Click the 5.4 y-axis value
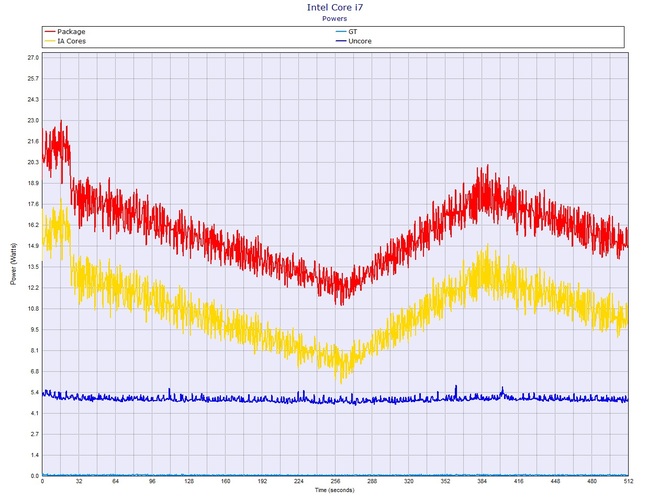 click(x=35, y=392)
